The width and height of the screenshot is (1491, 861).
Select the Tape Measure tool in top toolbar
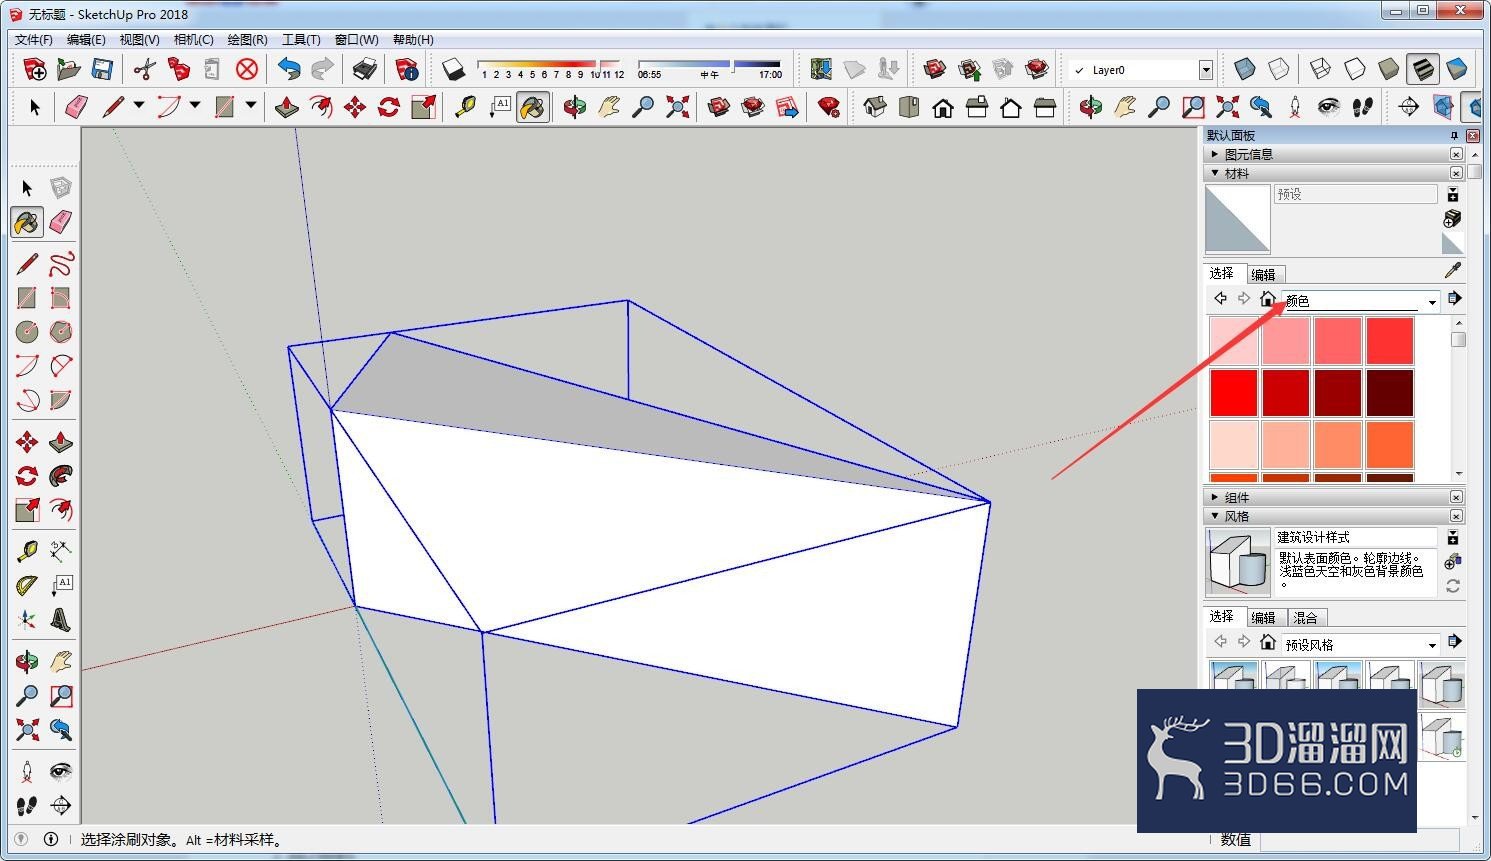click(465, 107)
